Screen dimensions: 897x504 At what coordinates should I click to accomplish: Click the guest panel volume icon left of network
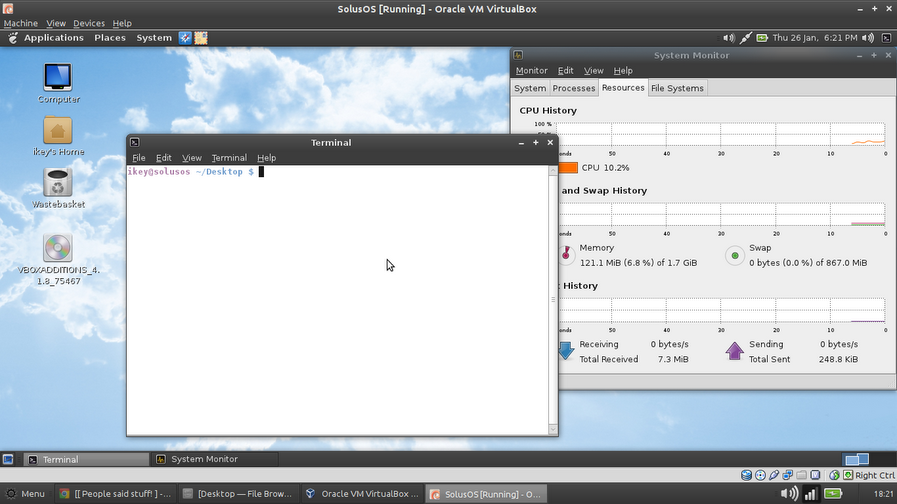tap(728, 38)
